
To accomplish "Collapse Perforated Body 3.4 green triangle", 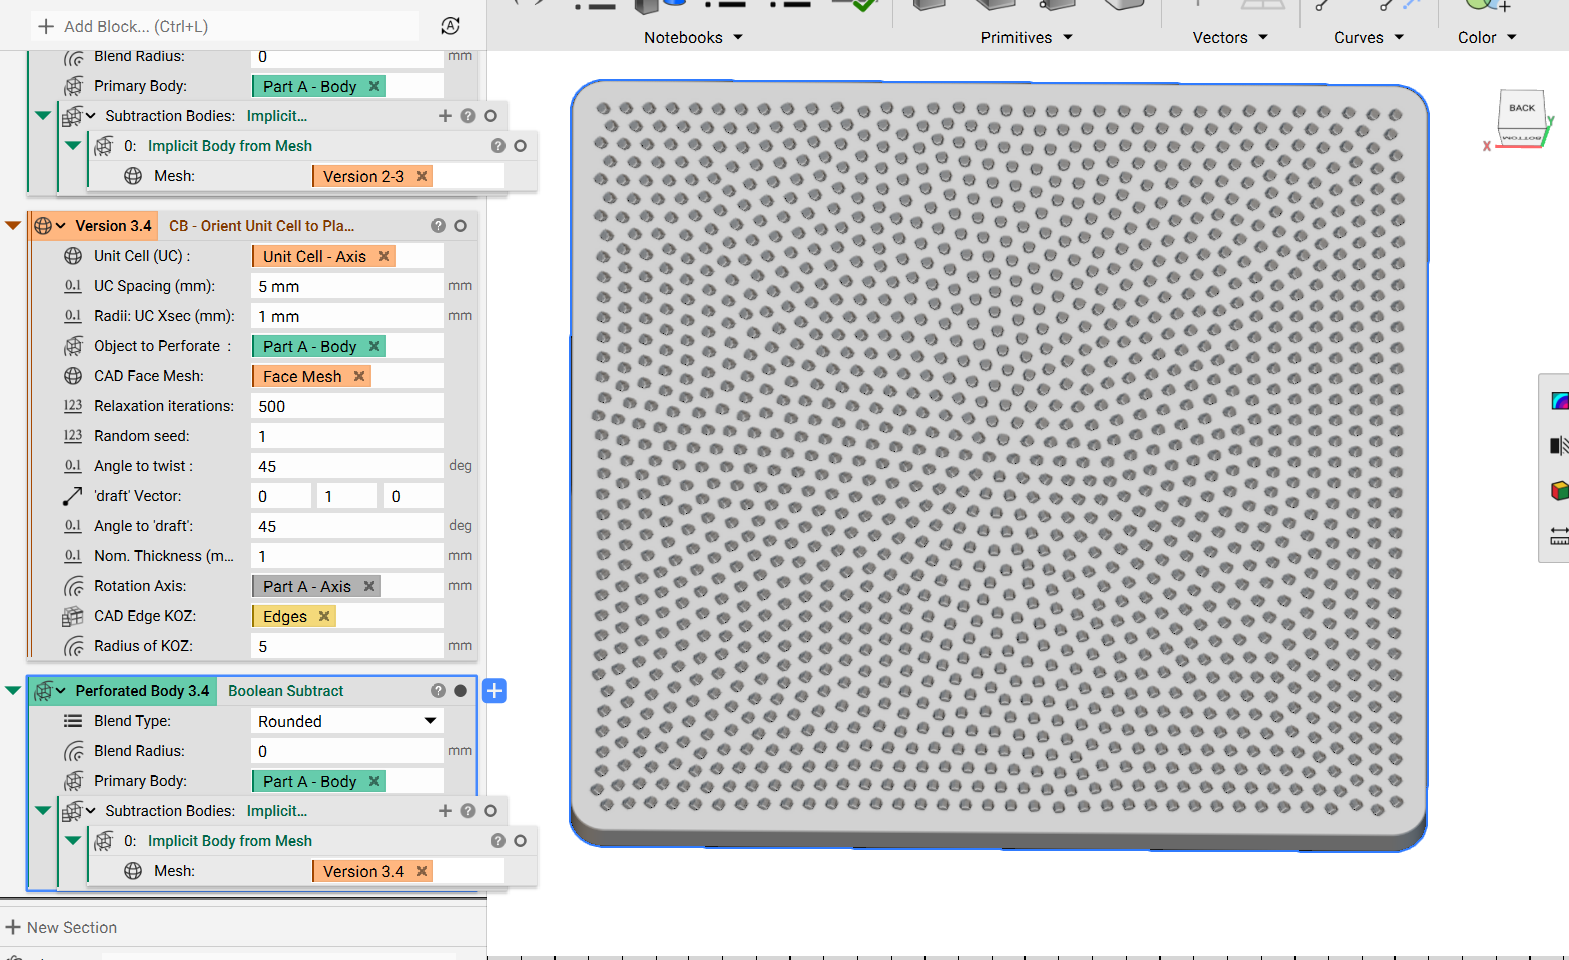I will click(x=13, y=691).
